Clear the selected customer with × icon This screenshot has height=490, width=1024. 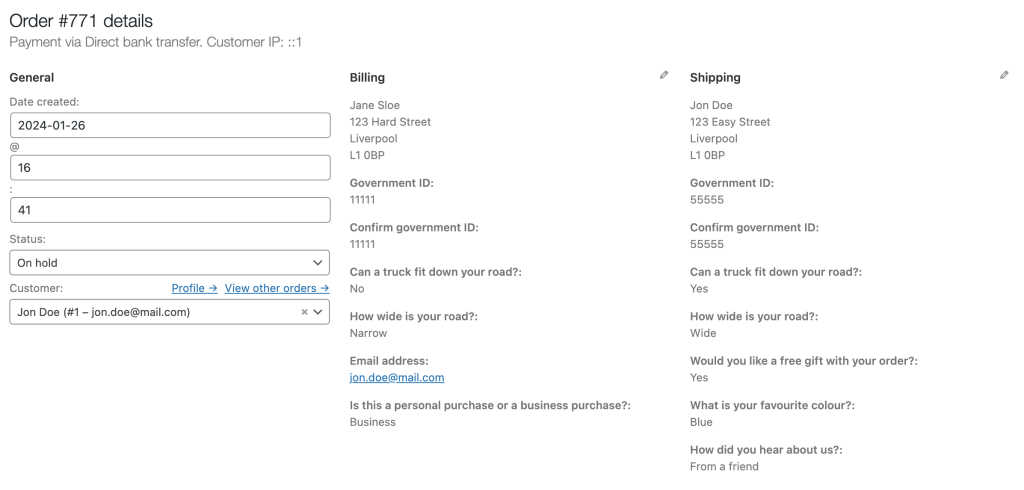point(304,312)
